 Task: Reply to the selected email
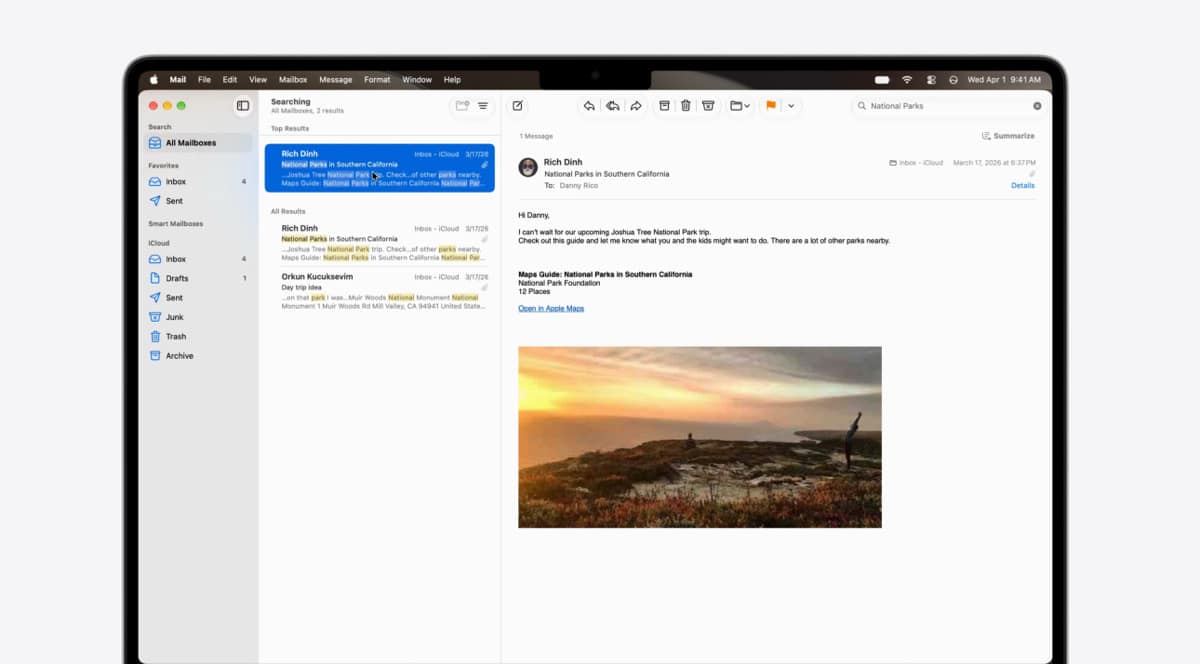589,106
